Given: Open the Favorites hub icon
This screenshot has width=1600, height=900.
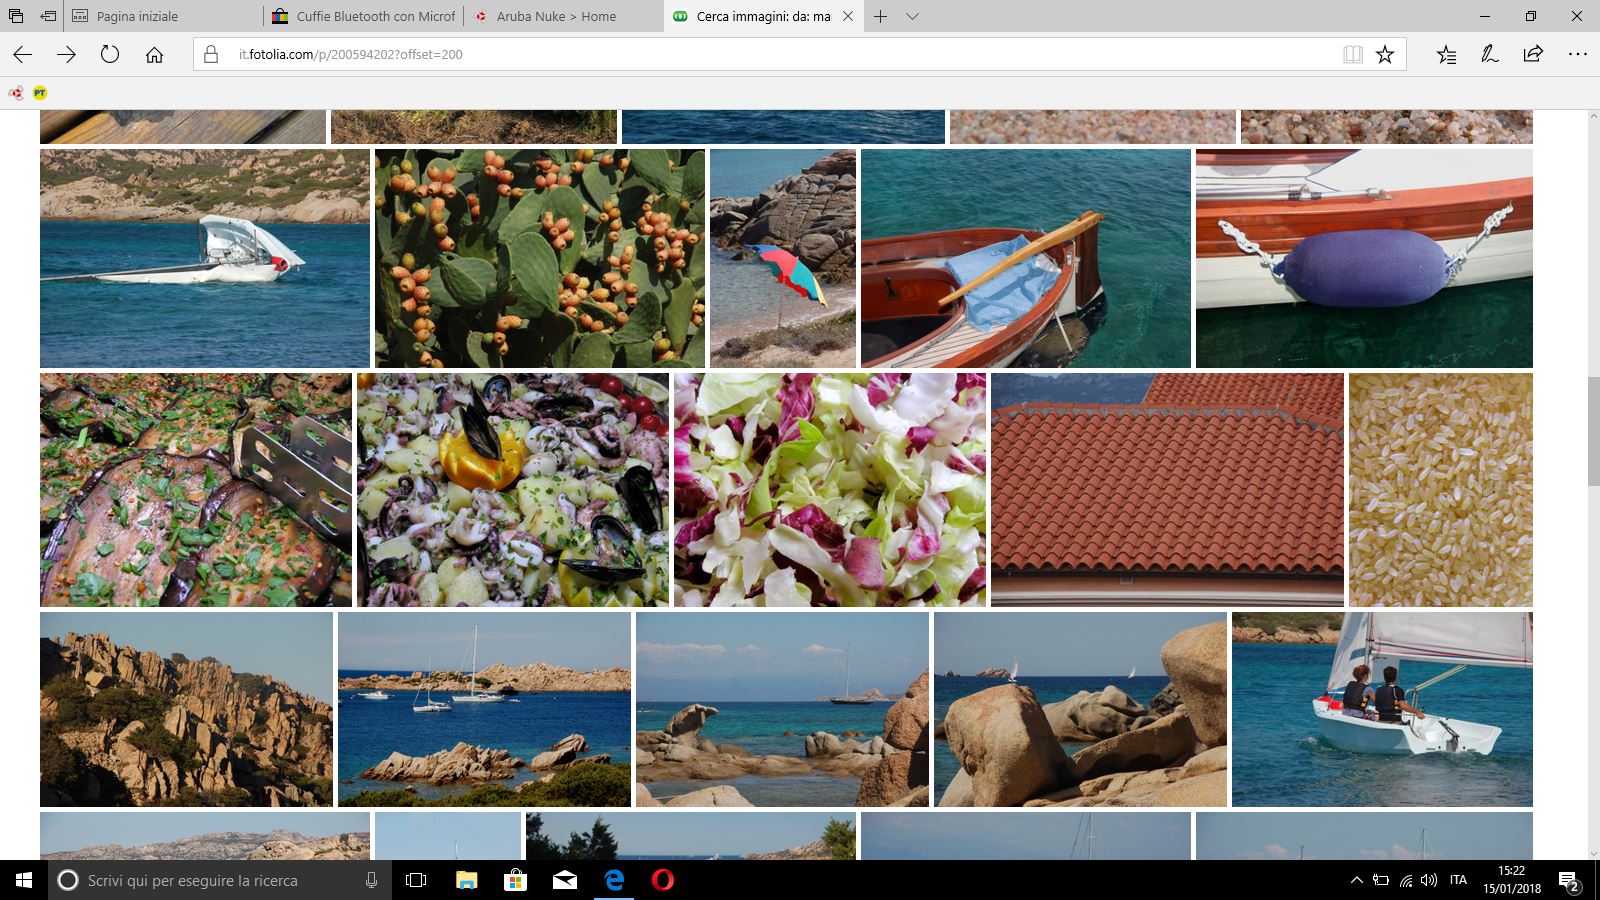Looking at the screenshot, I should [x=1446, y=55].
